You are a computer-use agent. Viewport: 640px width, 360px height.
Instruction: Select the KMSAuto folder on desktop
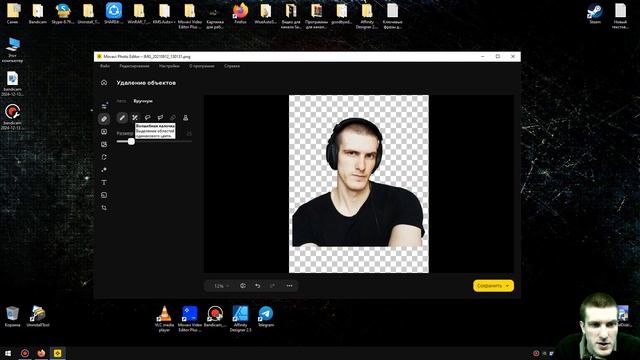coord(164,13)
